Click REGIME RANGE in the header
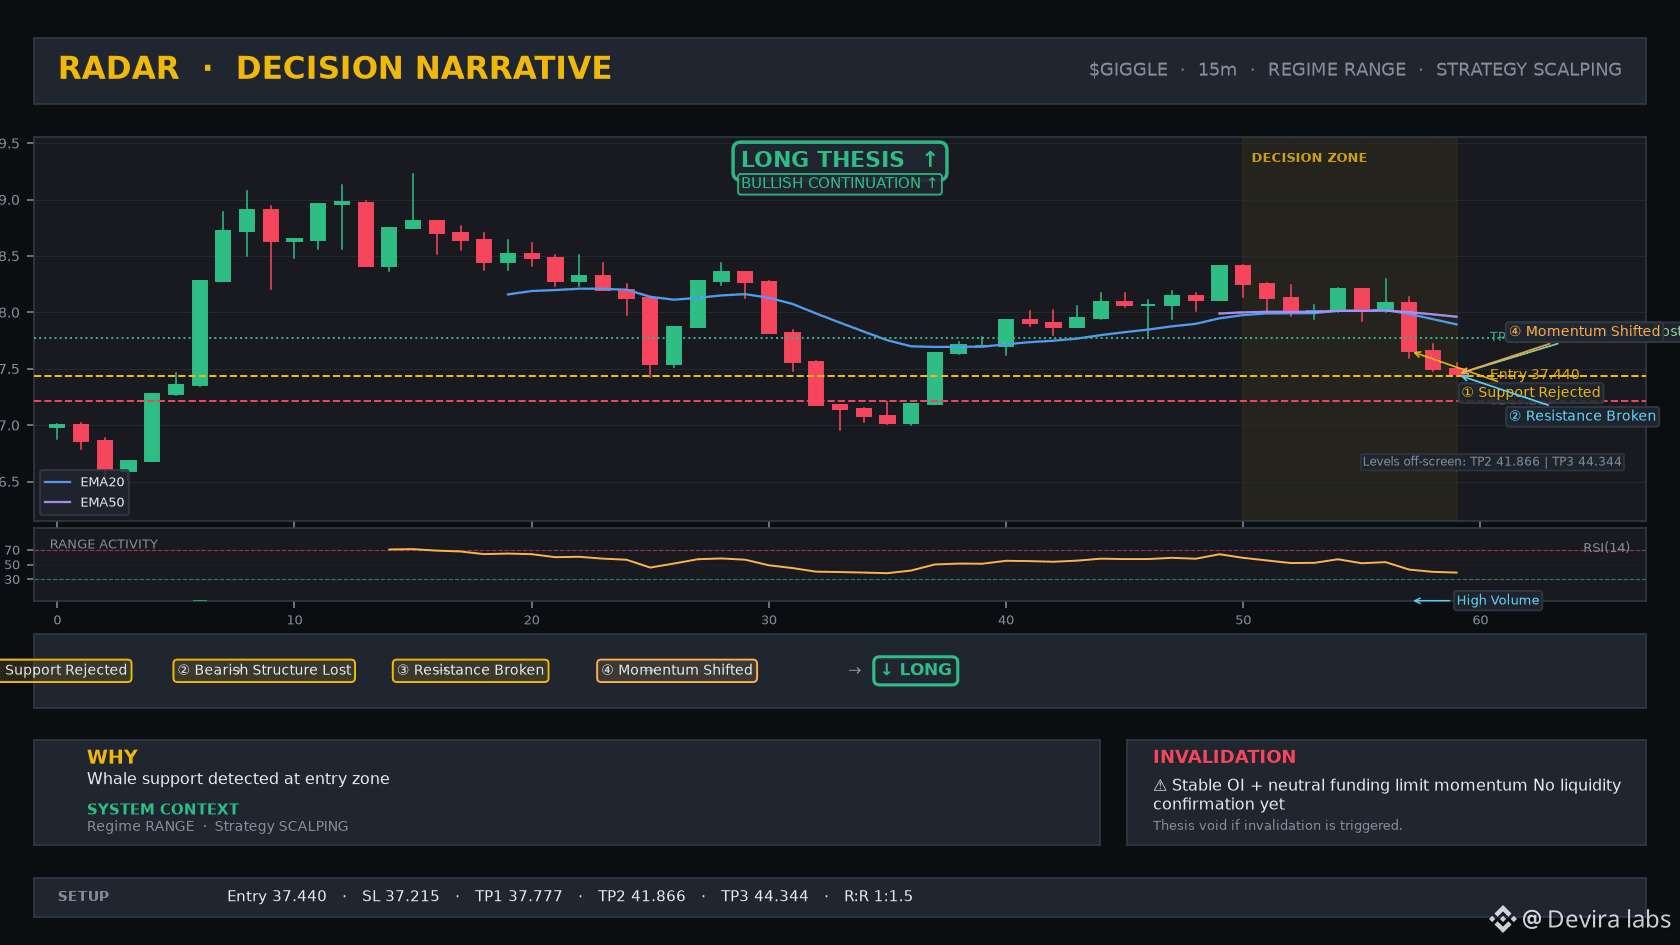 click(1336, 70)
